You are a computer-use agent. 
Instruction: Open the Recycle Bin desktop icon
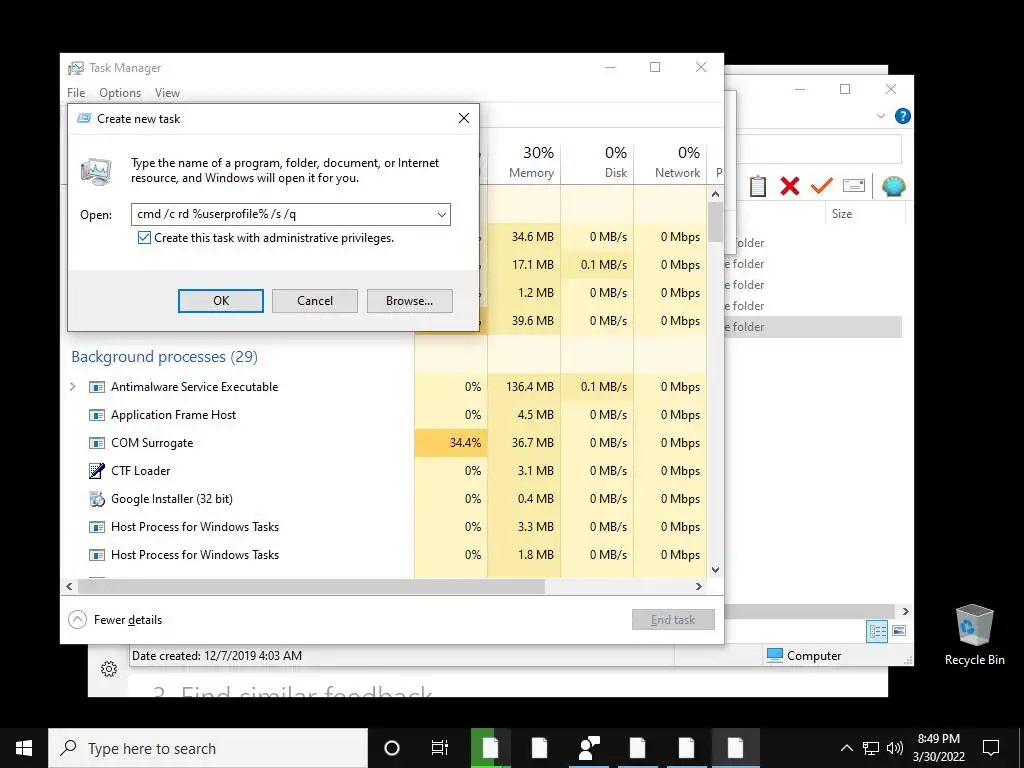point(974,634)
